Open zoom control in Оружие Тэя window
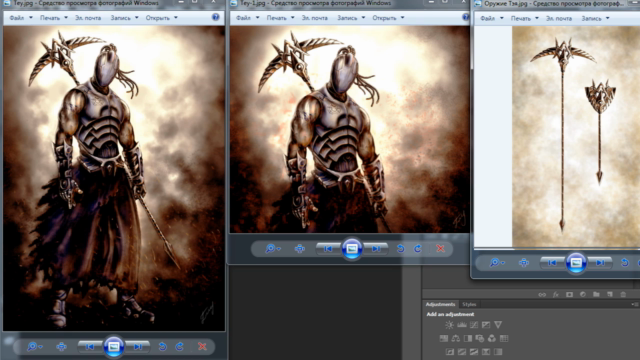640x360 pixels. coord(497,262)
